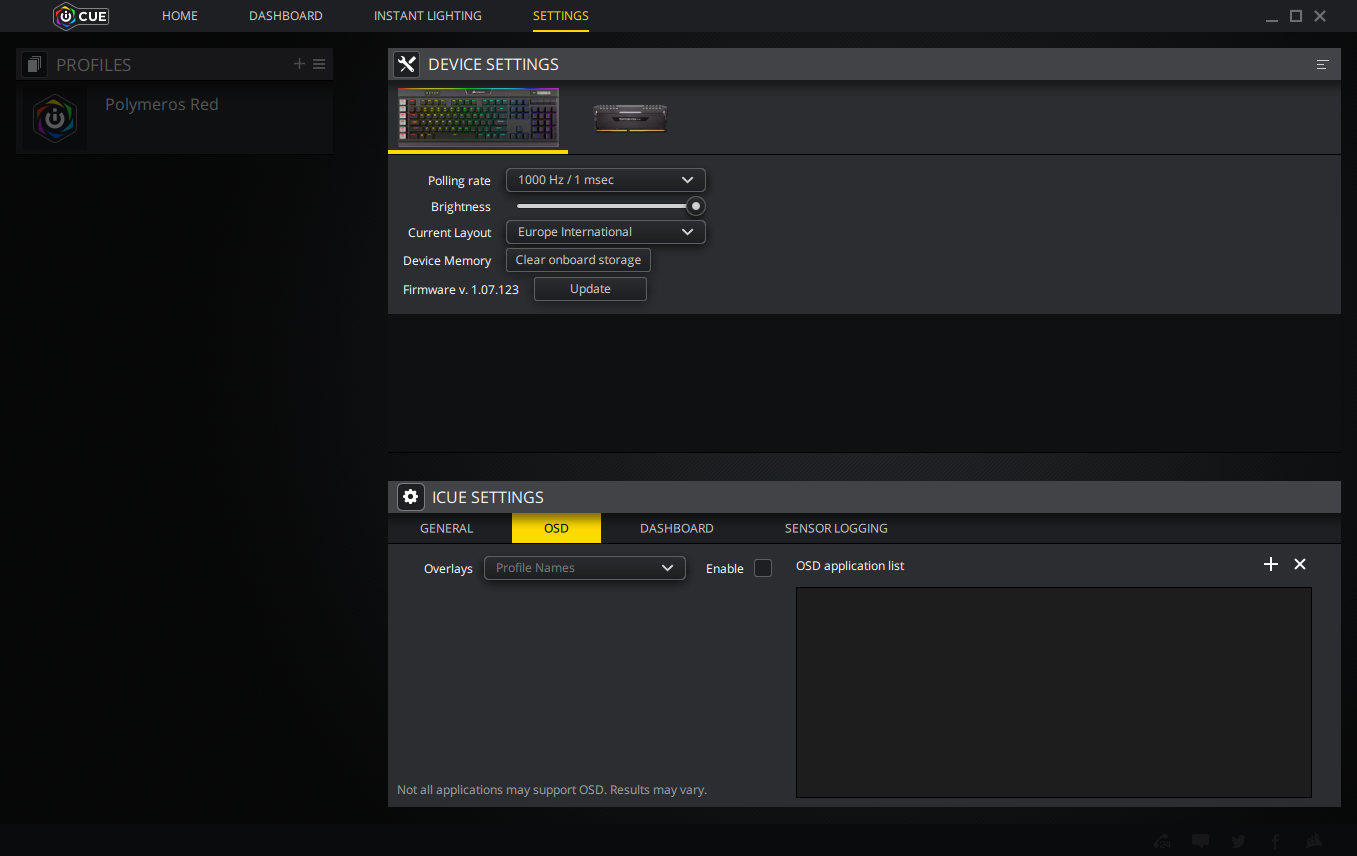Screen dimensions: 1357x856
Task: Open the Home section
Action: coord(180,16)
